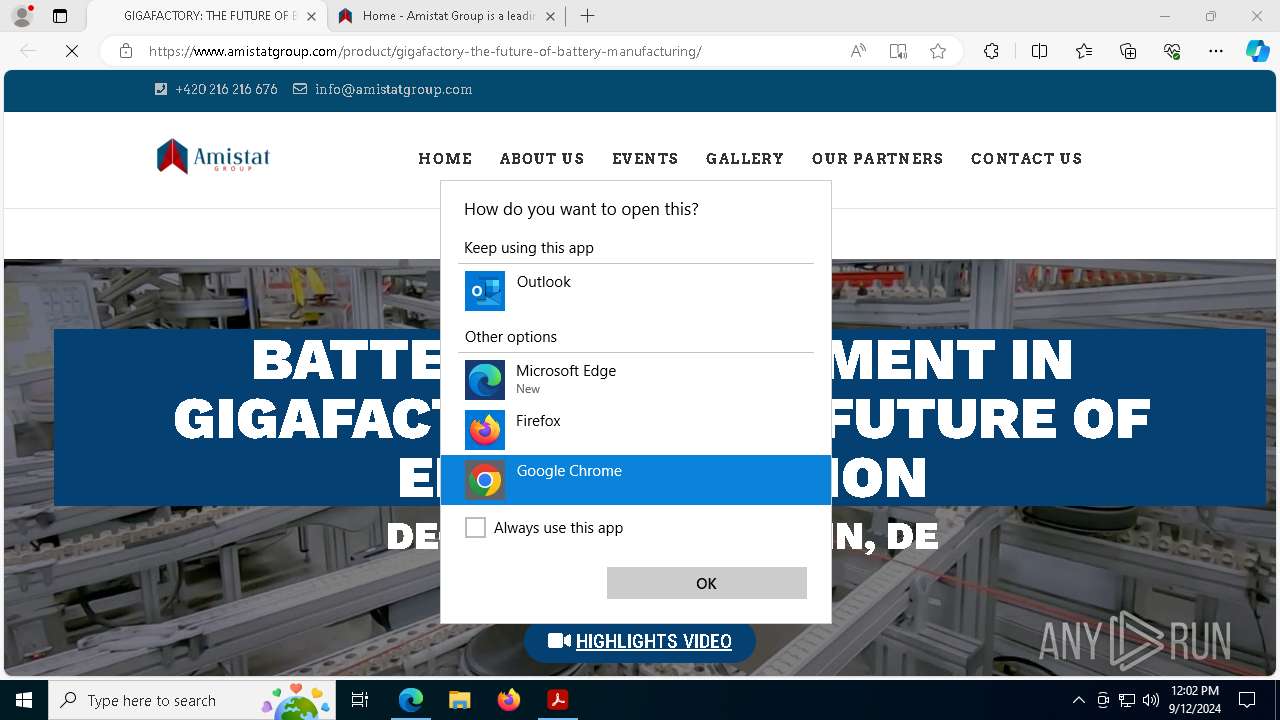1280x720 pixels.
Task: Toggle Read aloud icon in address bar
Action: click(x=858, y=51)
